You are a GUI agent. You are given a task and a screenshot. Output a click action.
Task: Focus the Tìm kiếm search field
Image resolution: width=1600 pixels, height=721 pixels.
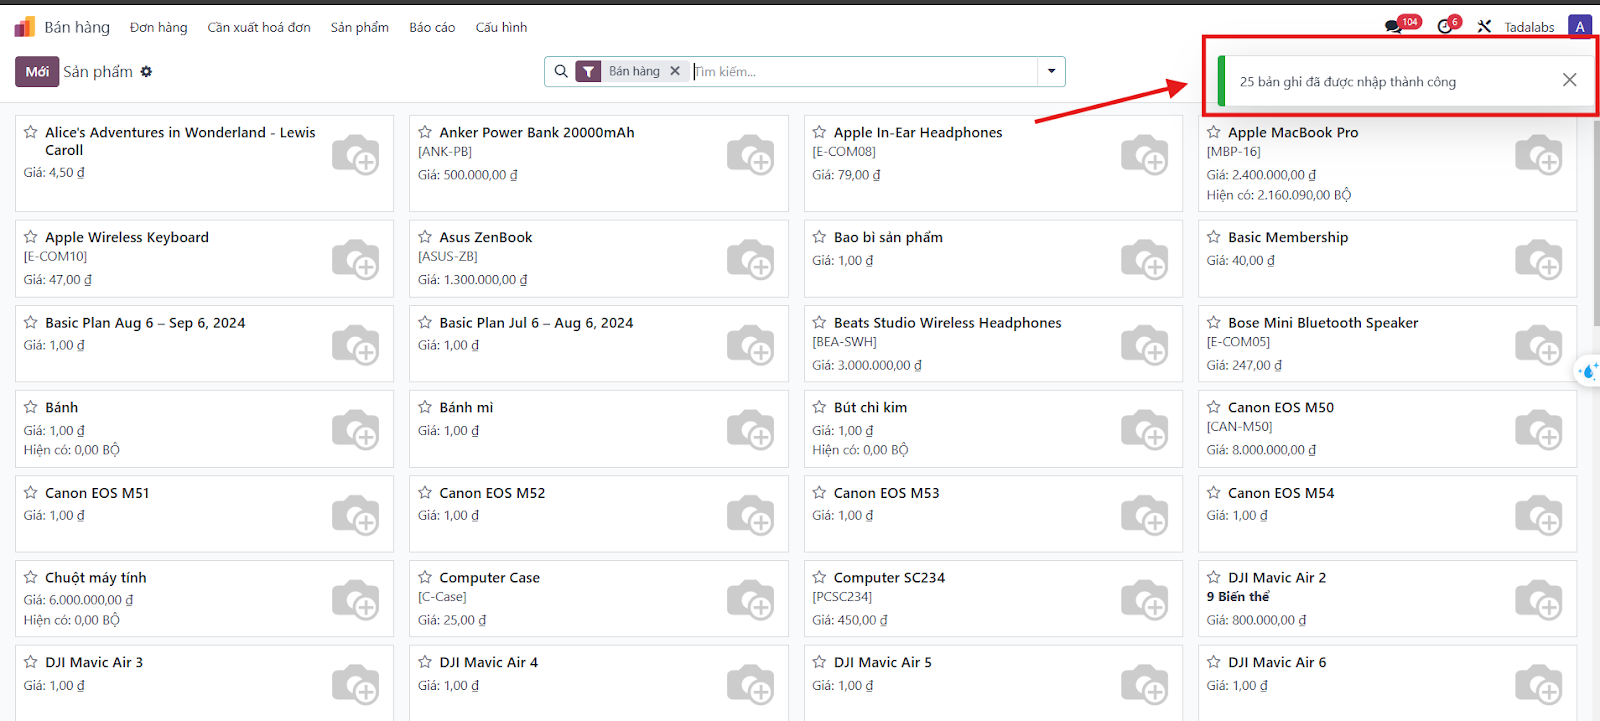(865, 72)
